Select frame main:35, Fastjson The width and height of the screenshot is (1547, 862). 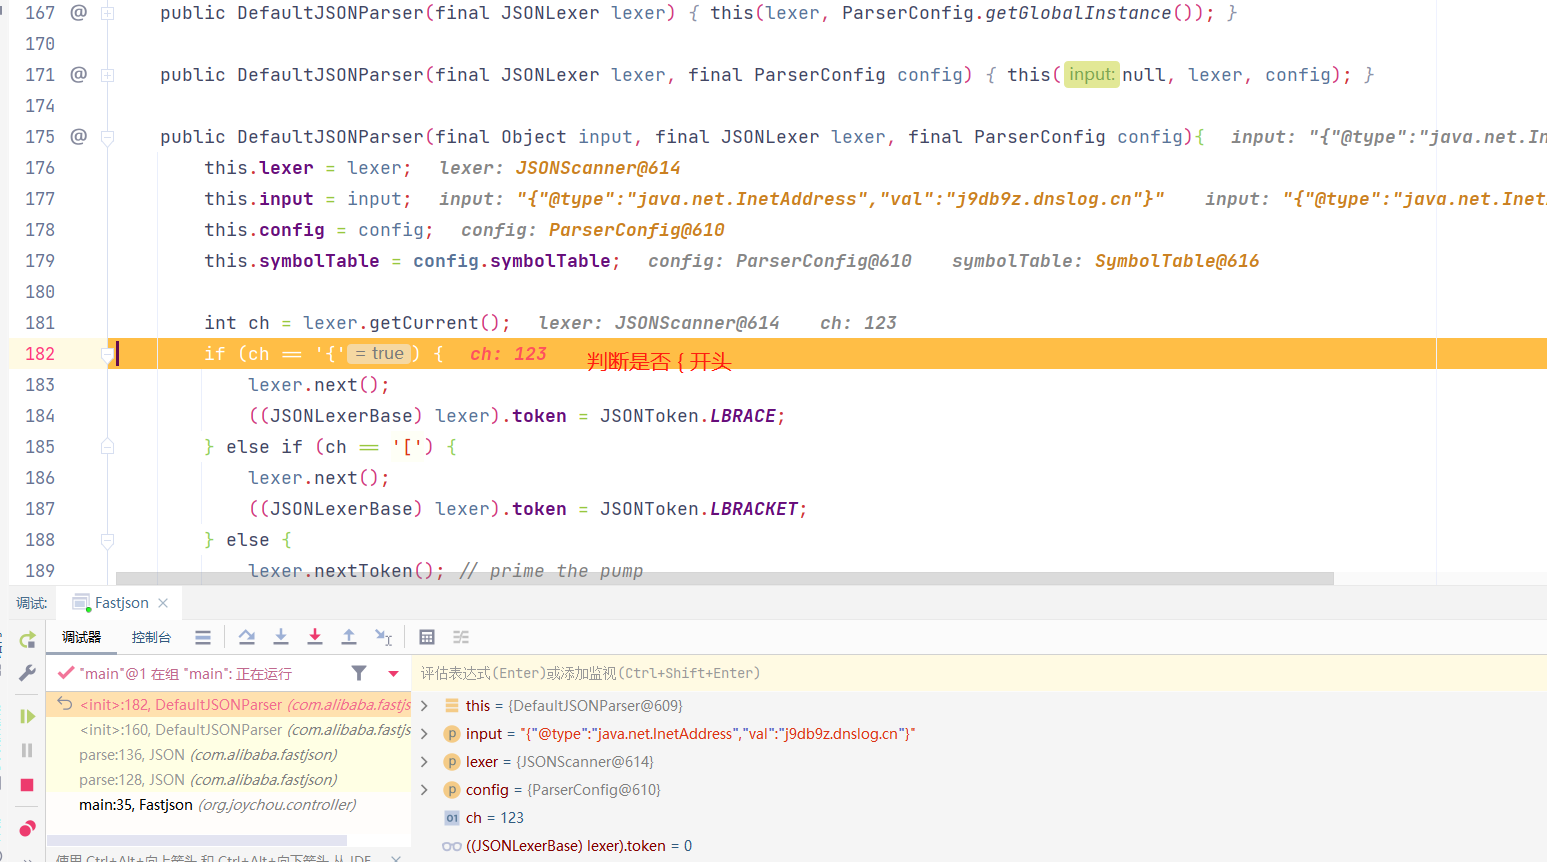[x=229, y=805]
